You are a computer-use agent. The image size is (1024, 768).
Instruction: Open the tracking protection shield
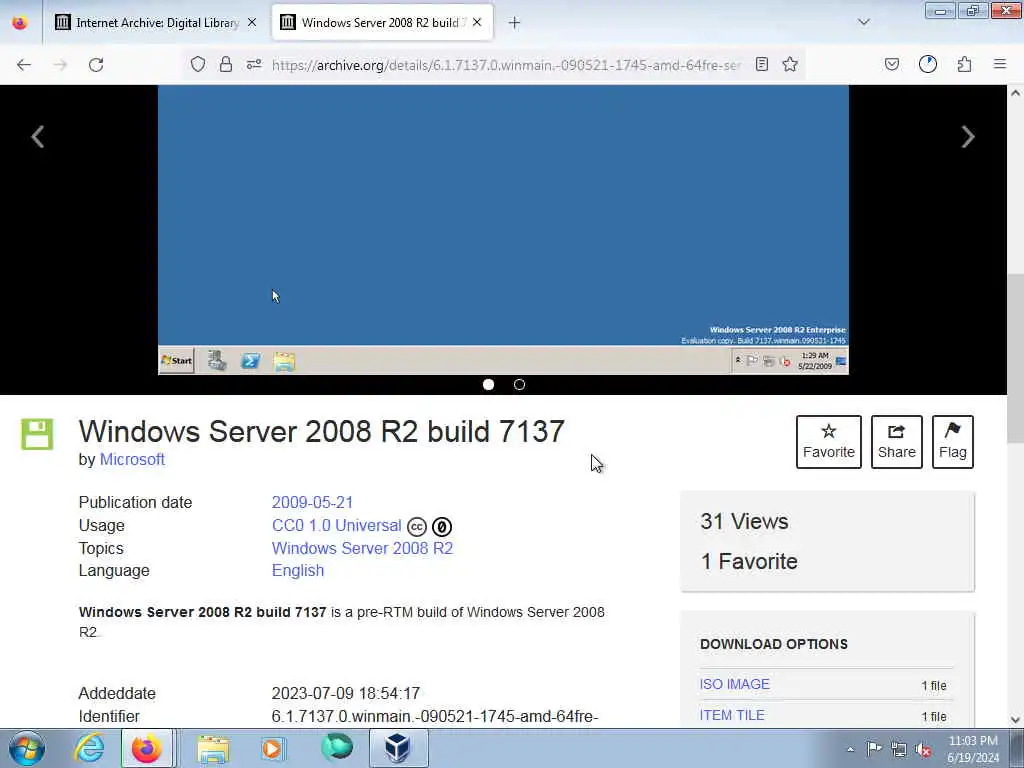click(198, 64)
